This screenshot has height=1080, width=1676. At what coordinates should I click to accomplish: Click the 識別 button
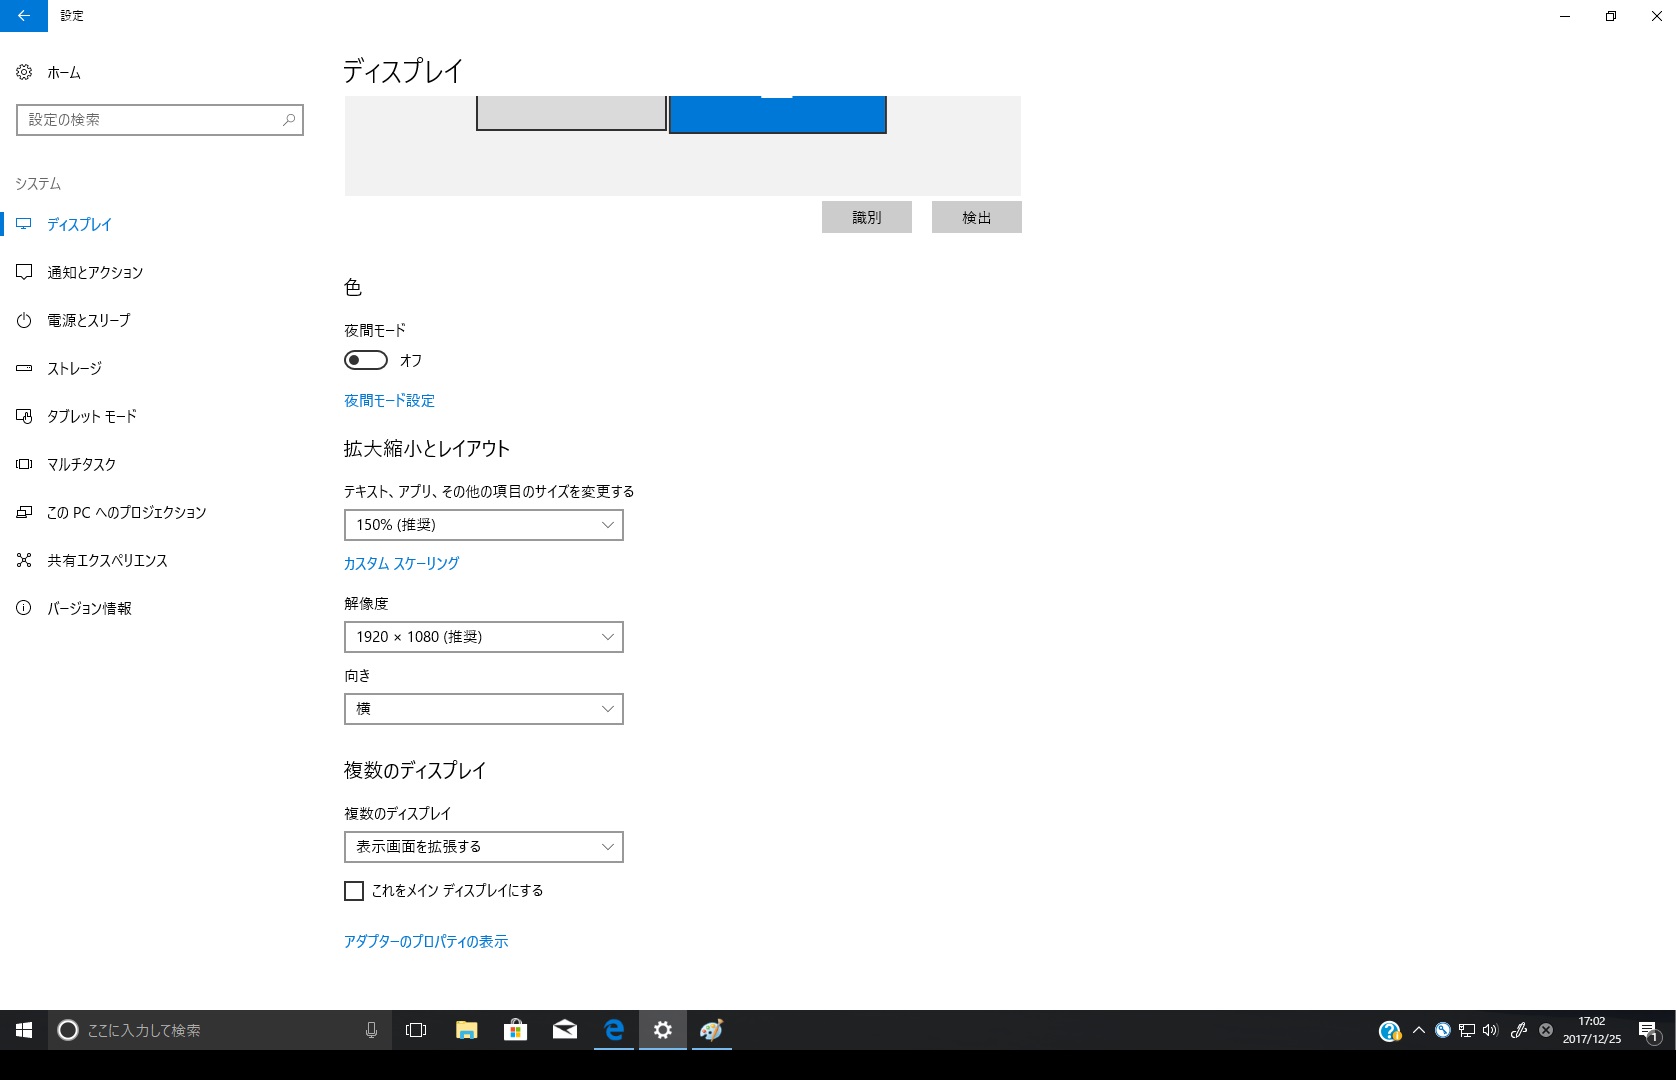(867, 217)
